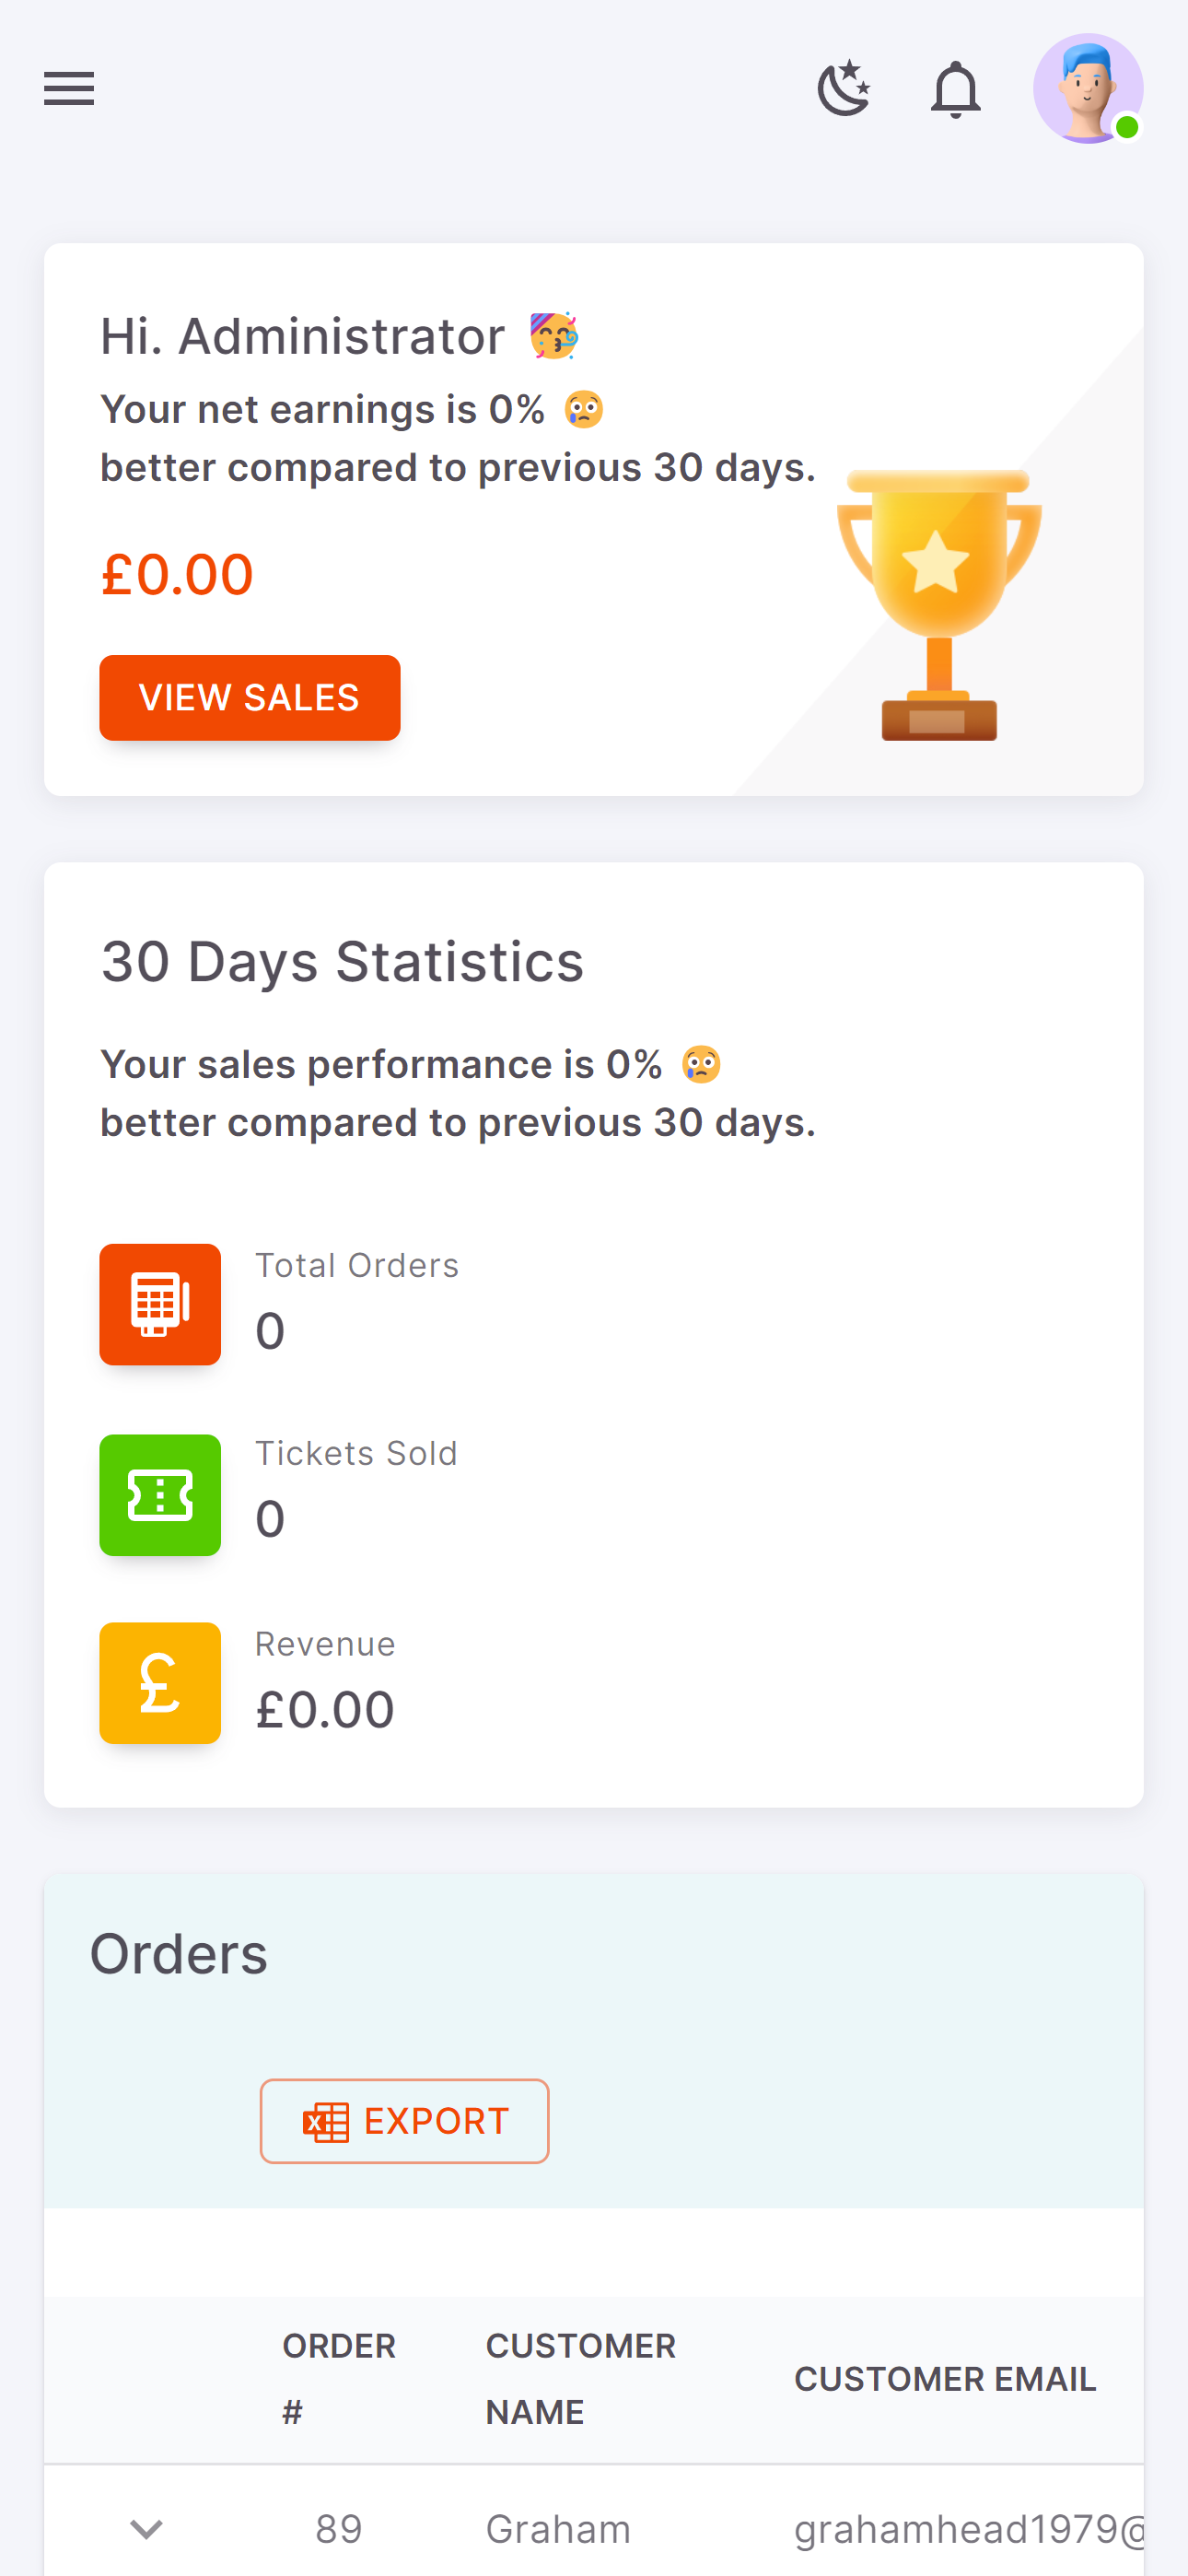Click the CUSTOMER NAME column header
This screenshot has height=2576, width=1188.
pyautogui.click(x=580, y=2378)
